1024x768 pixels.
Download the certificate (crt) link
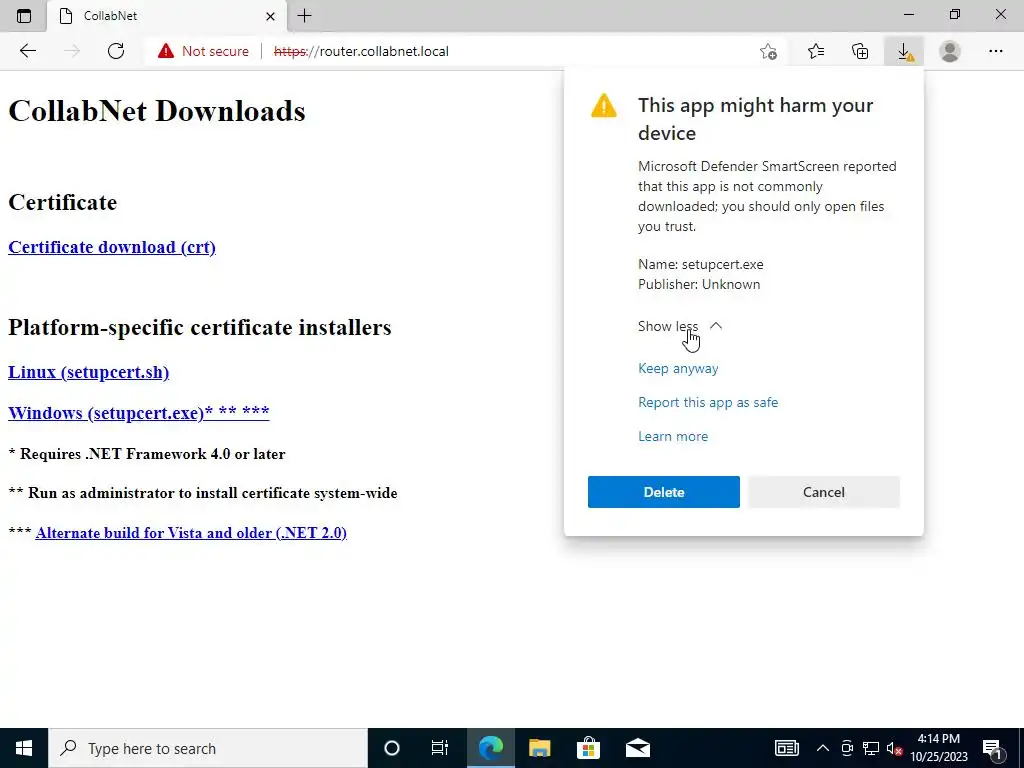point(112,247)
